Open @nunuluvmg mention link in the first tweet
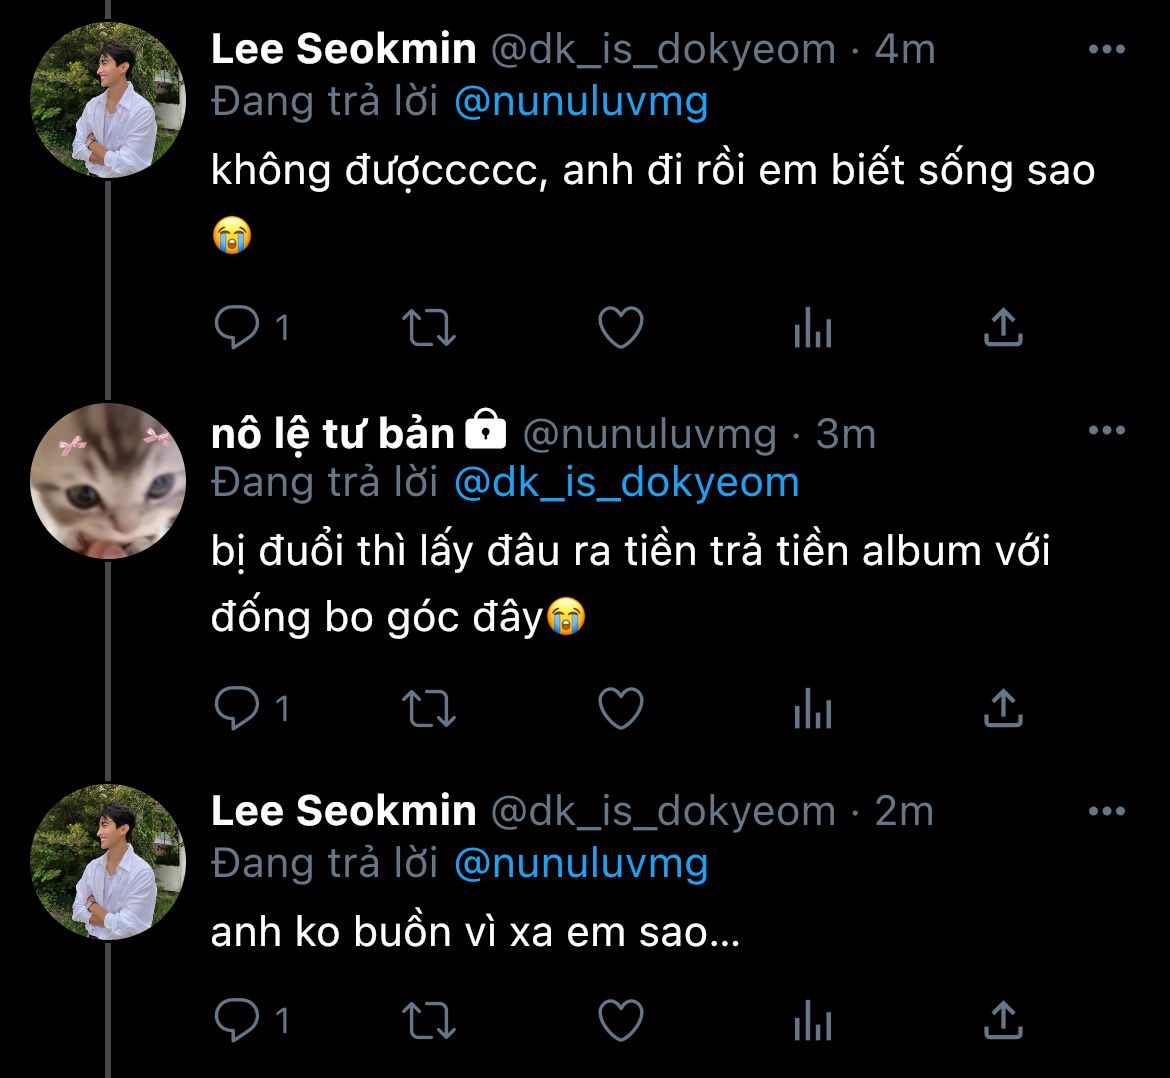1170x1078 pixels. [x=580, y=102]
